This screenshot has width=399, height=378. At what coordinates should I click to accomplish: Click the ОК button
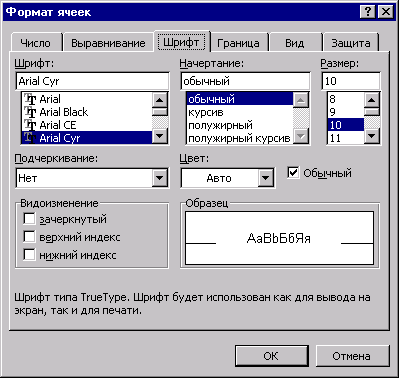(x=271, y=356)
